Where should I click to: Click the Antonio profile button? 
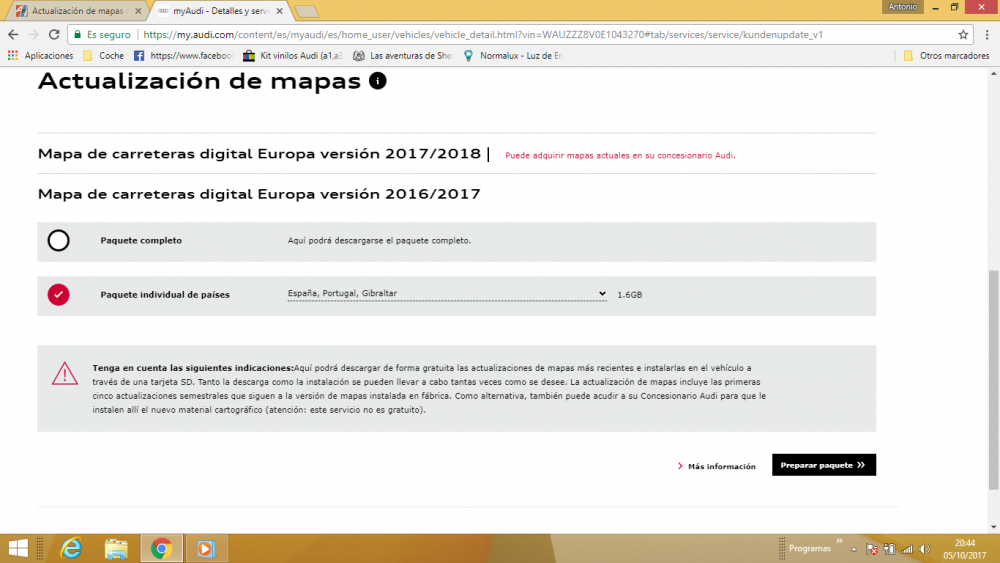pyautogui.click(x=902, y=7)
